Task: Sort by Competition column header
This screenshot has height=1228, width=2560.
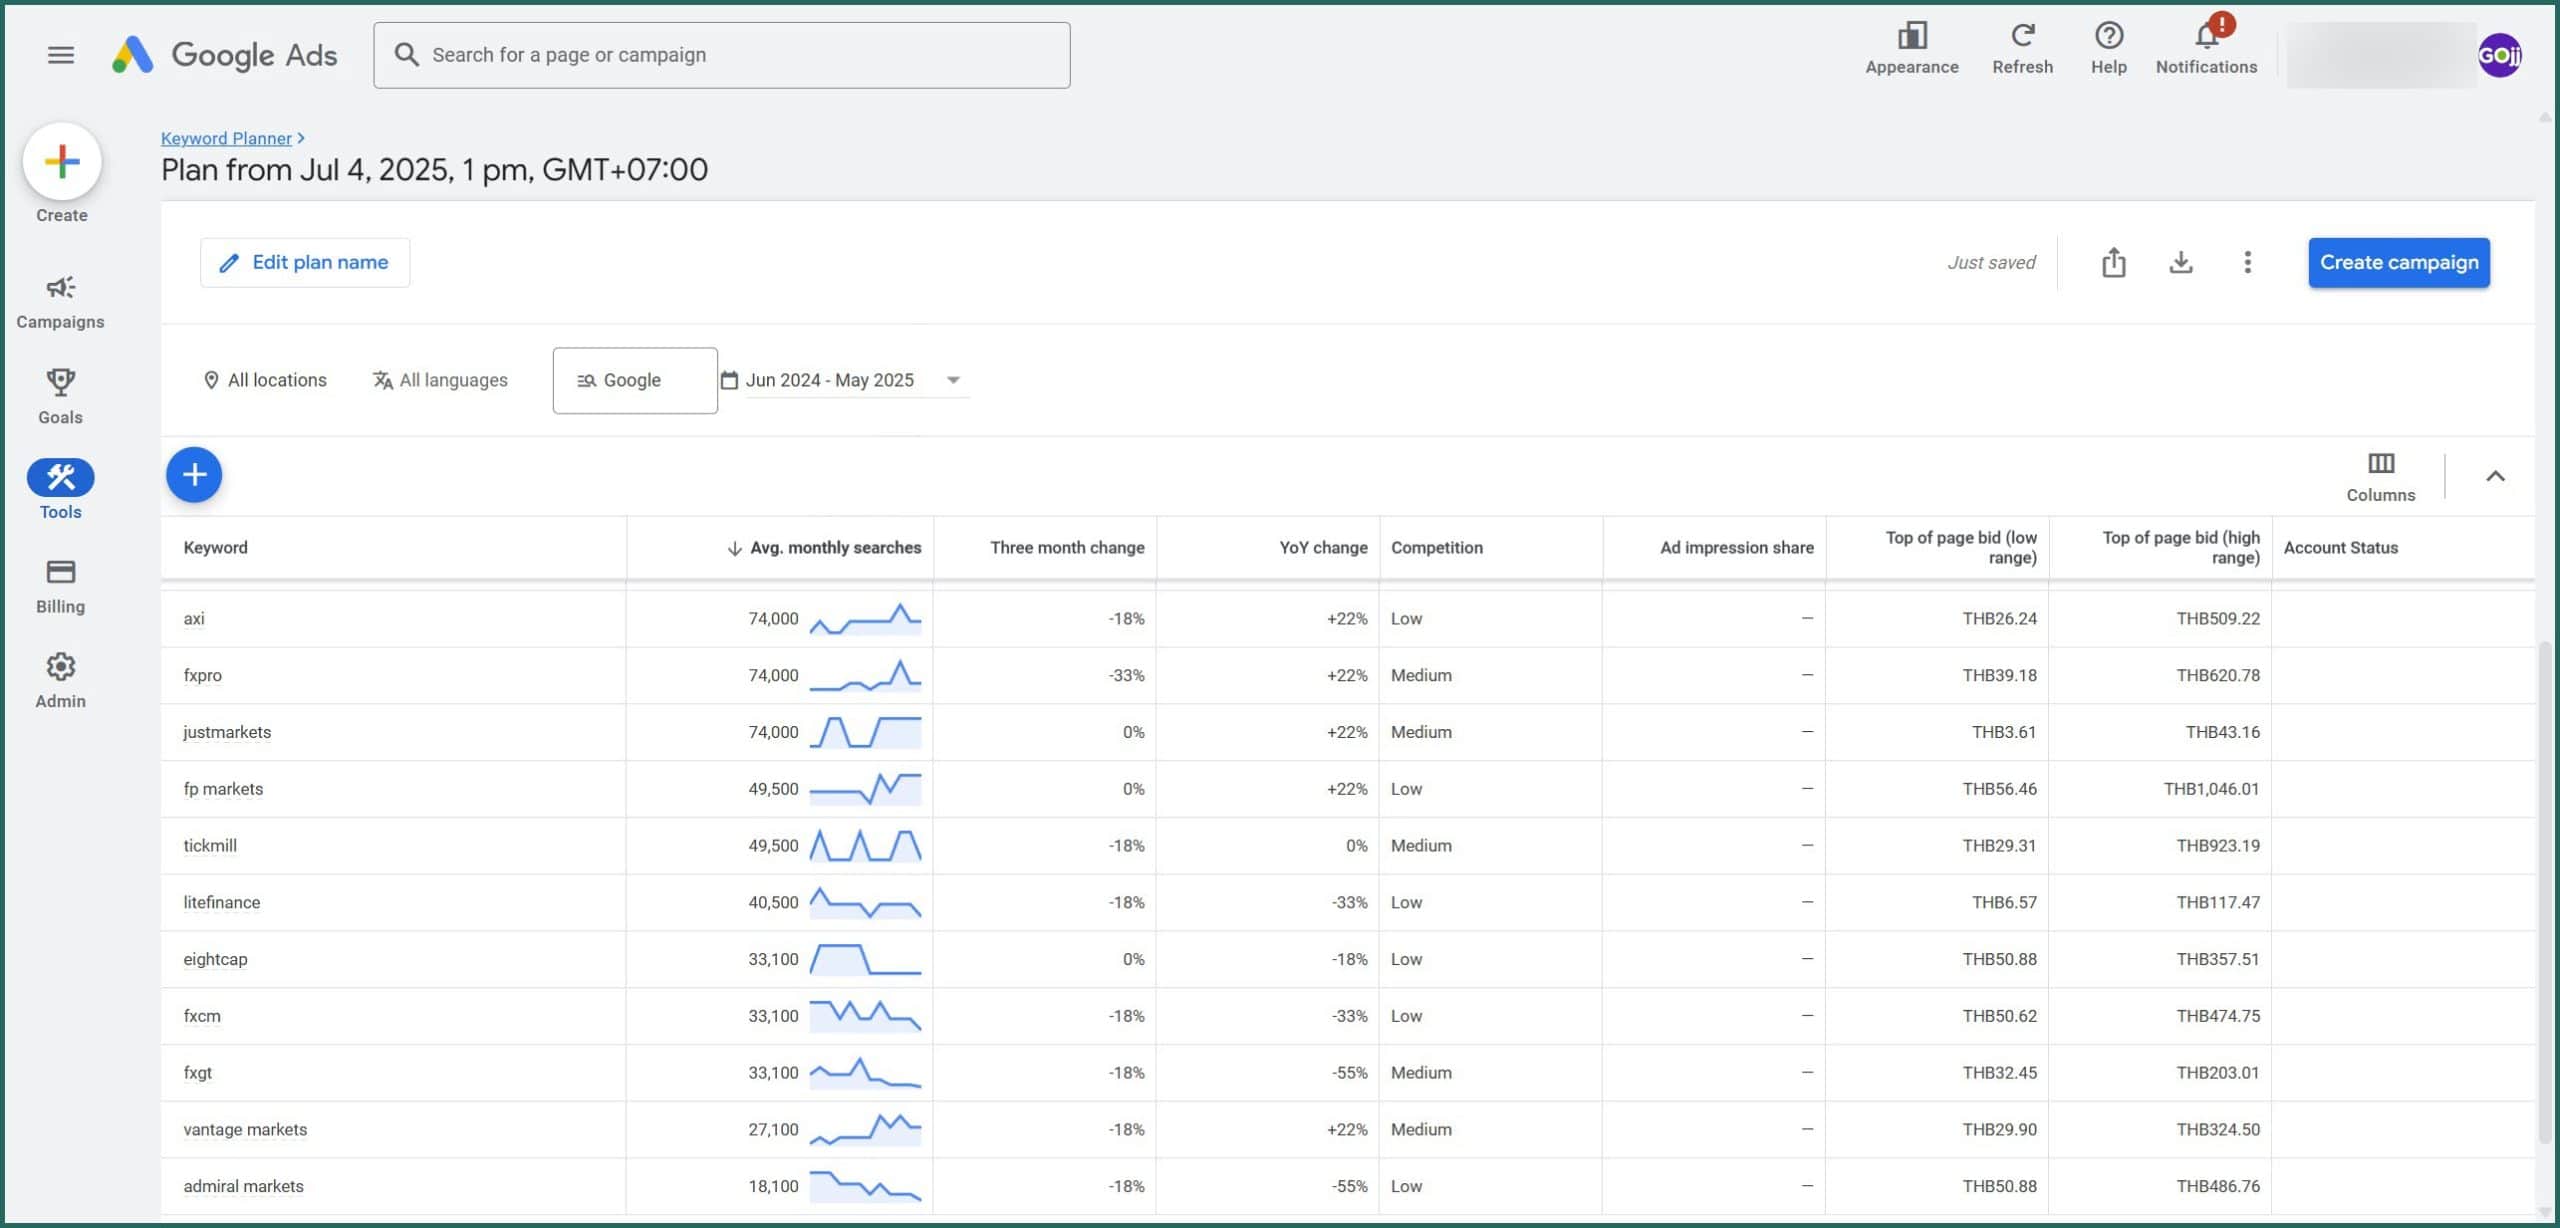Action: 1436,548
